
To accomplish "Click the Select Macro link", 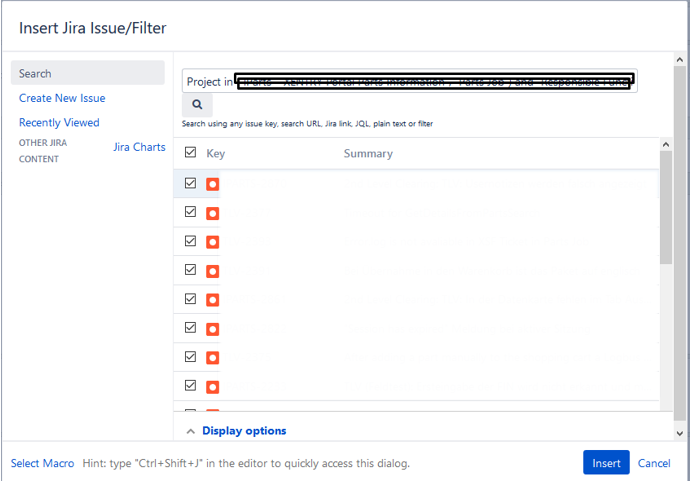I will (x=42, y=463).
